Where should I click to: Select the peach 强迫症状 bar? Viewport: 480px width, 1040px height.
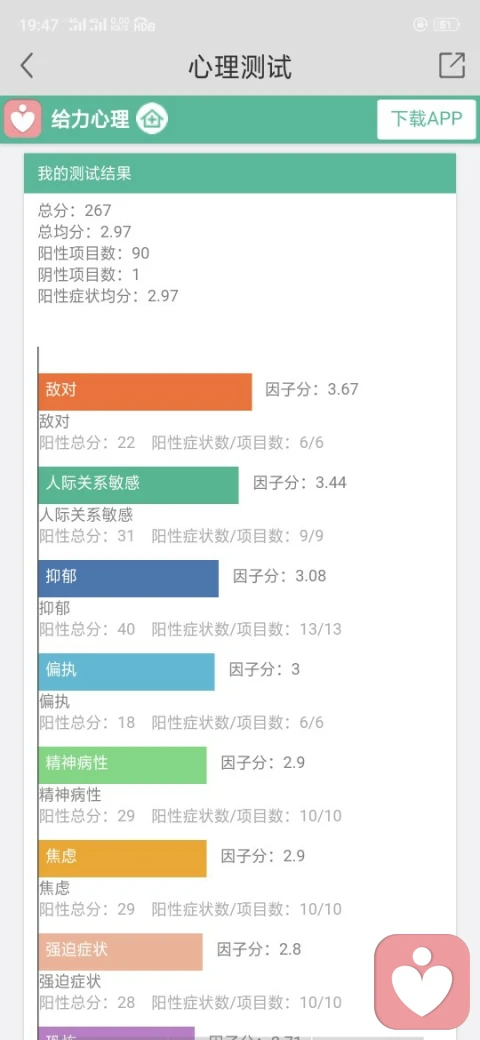pos(121,952)
